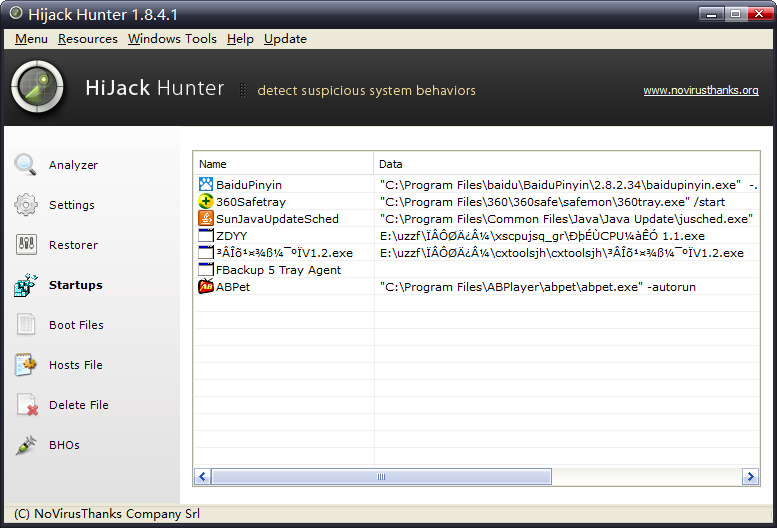Open the BHOs plug icon

(x=26, y=445)
